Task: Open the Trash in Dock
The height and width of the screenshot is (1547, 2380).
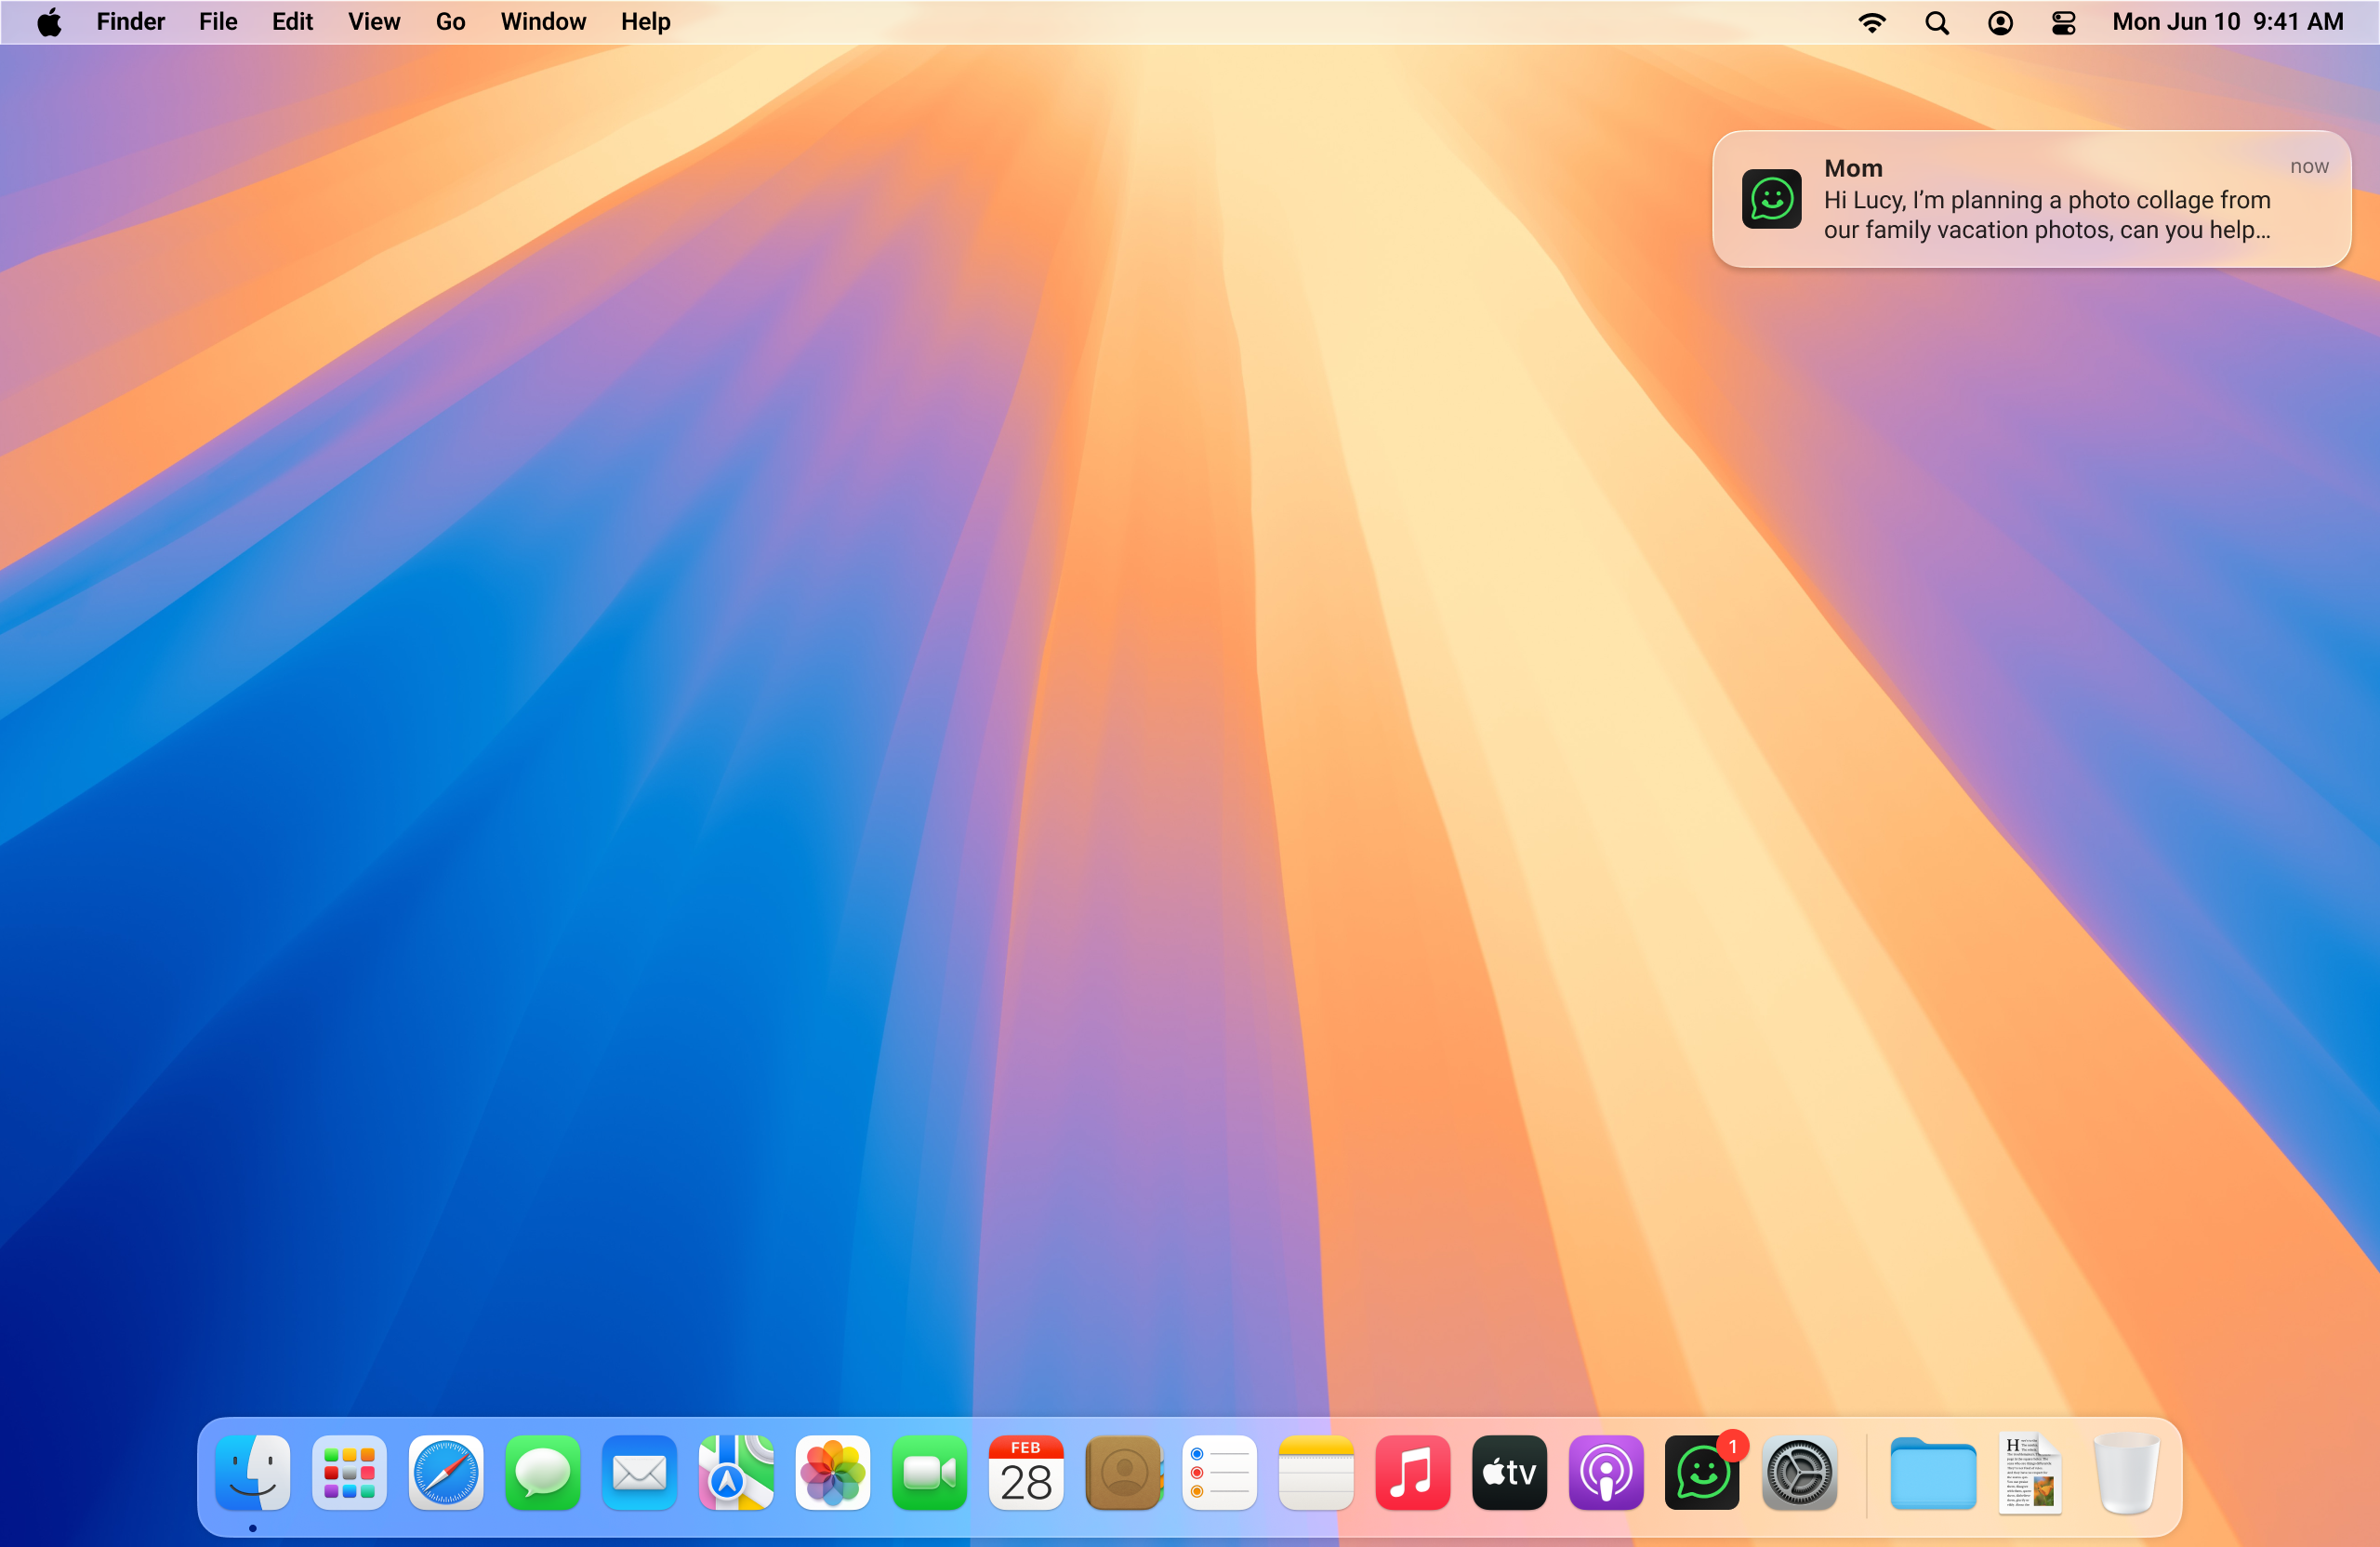Action: (x=2125, y=1473)
